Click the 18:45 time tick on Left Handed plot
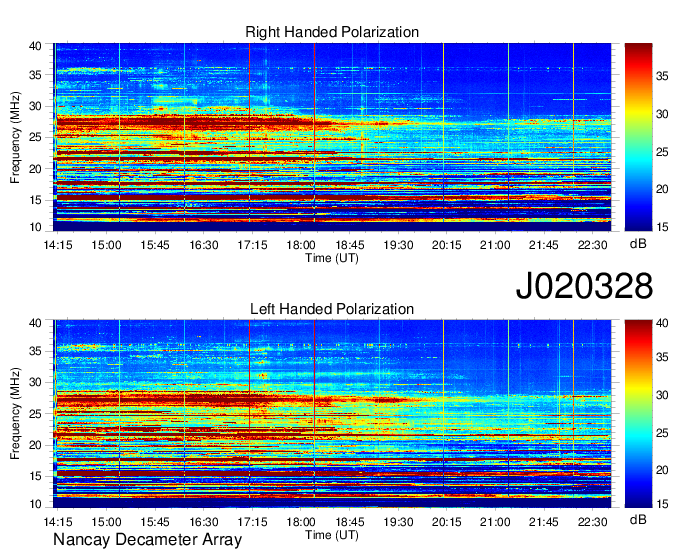The width and height of the screenshot is (680, 552). [x=350, y=522]
